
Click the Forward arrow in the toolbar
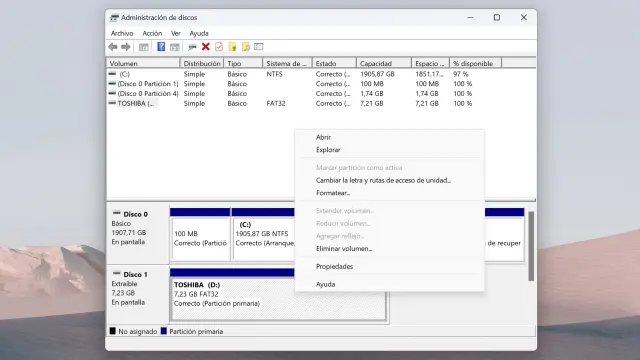[x=126, y=47]
